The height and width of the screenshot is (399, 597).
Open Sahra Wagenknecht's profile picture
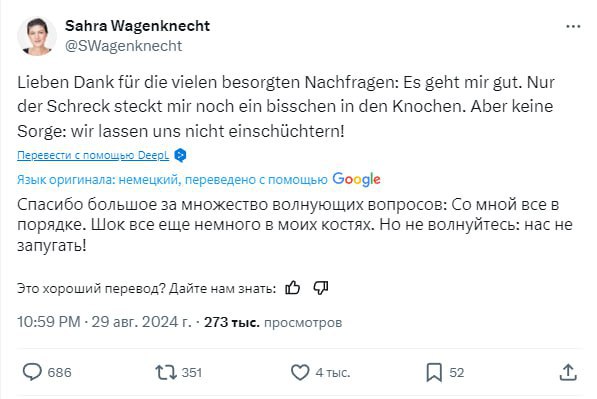pyautogui.click(x=37, y=37)
